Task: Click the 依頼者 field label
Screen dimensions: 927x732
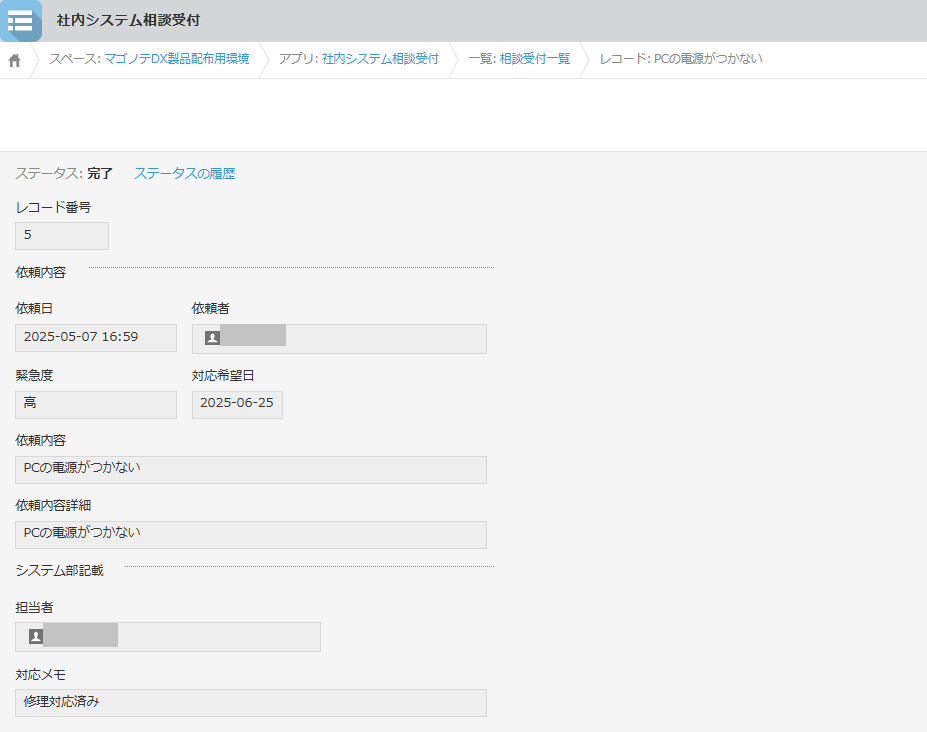Action: (210, 308)
